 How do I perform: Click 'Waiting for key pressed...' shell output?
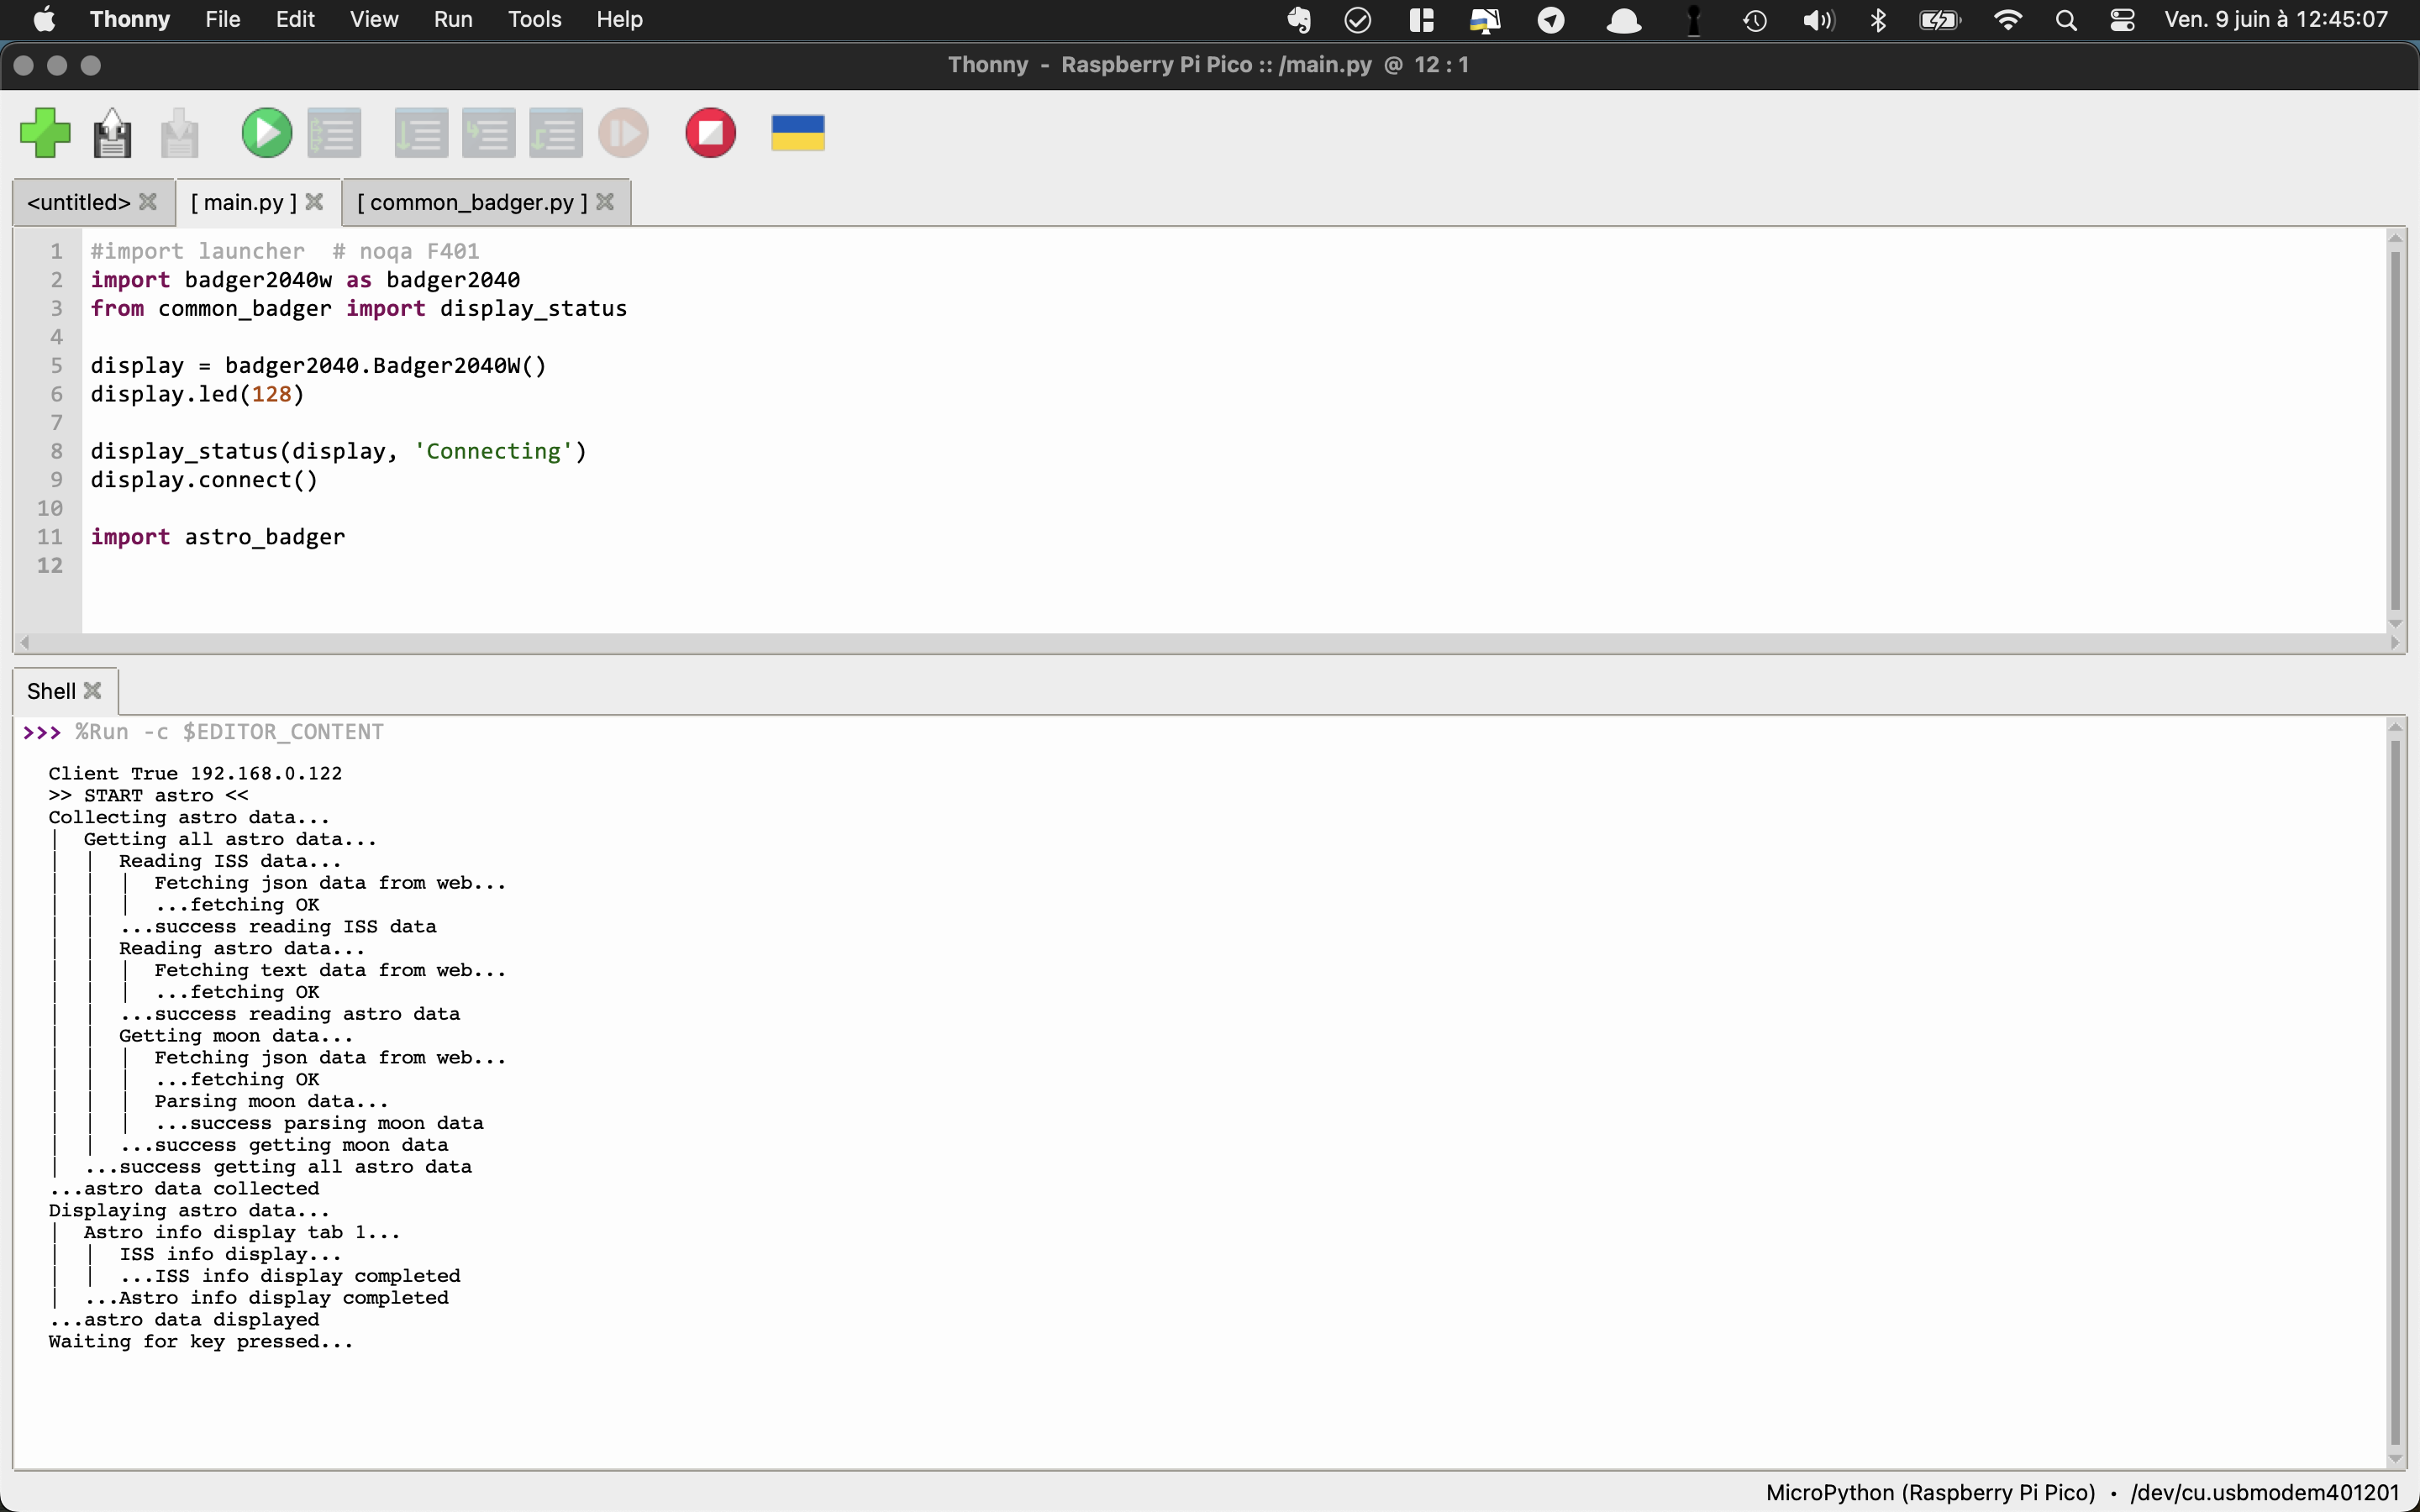pyautogui.click(x=200, y=1341)
